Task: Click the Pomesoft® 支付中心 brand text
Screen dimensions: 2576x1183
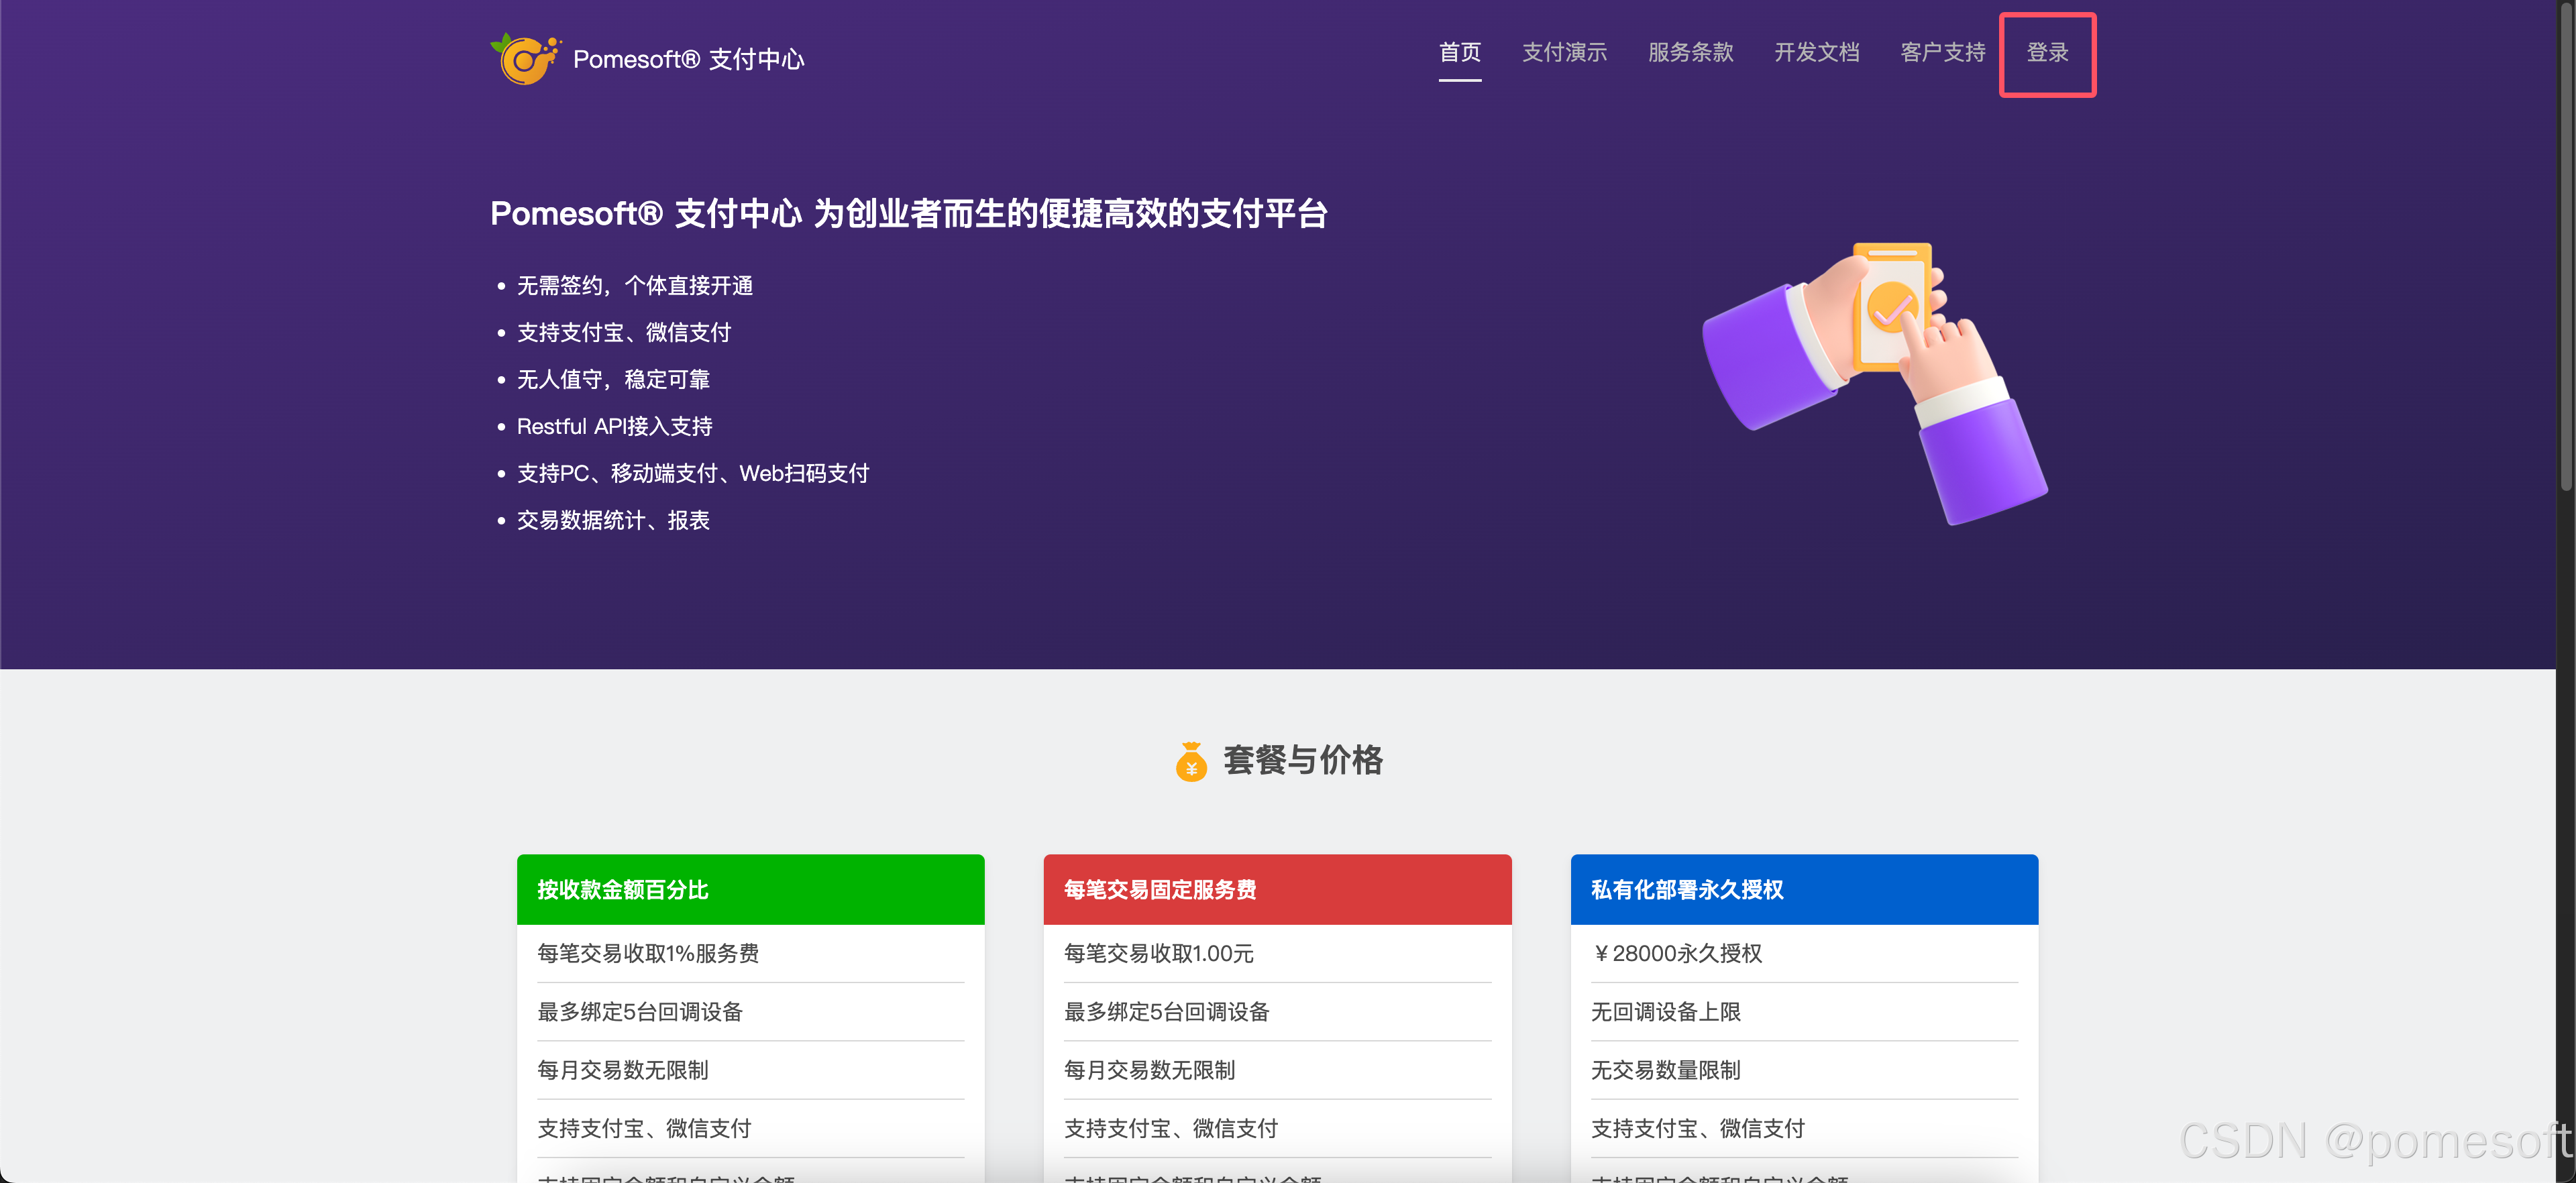Action: [x=688, y=60]
